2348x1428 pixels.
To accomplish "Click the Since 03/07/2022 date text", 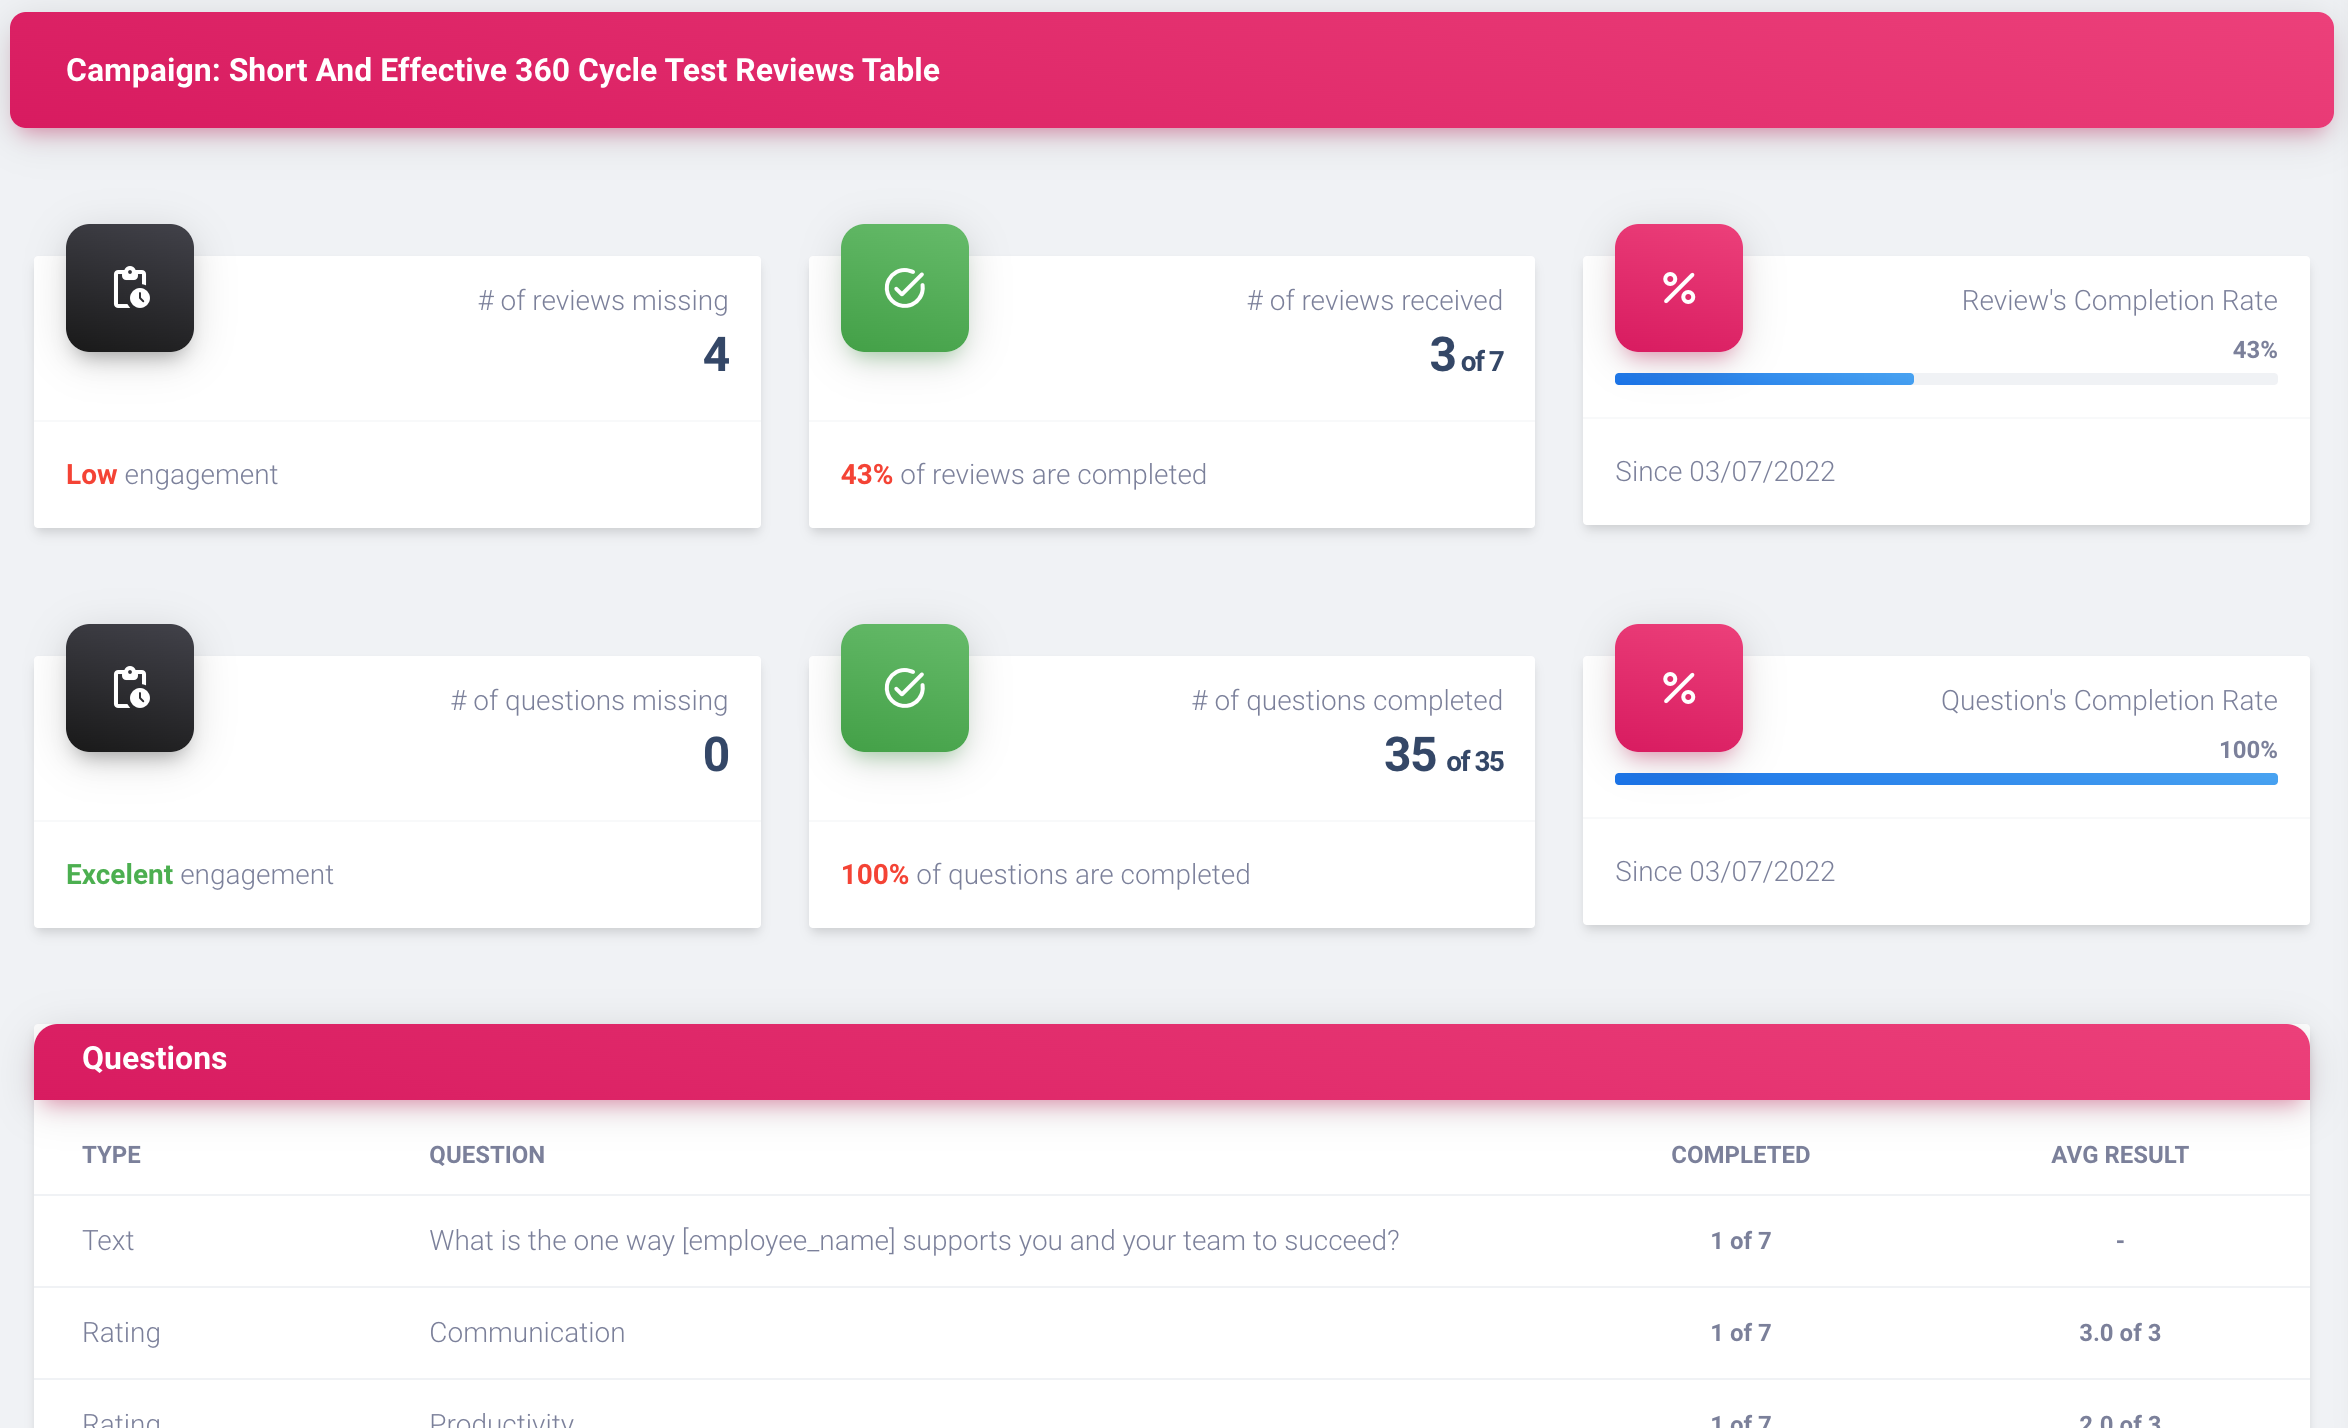I will point(1724,470).
